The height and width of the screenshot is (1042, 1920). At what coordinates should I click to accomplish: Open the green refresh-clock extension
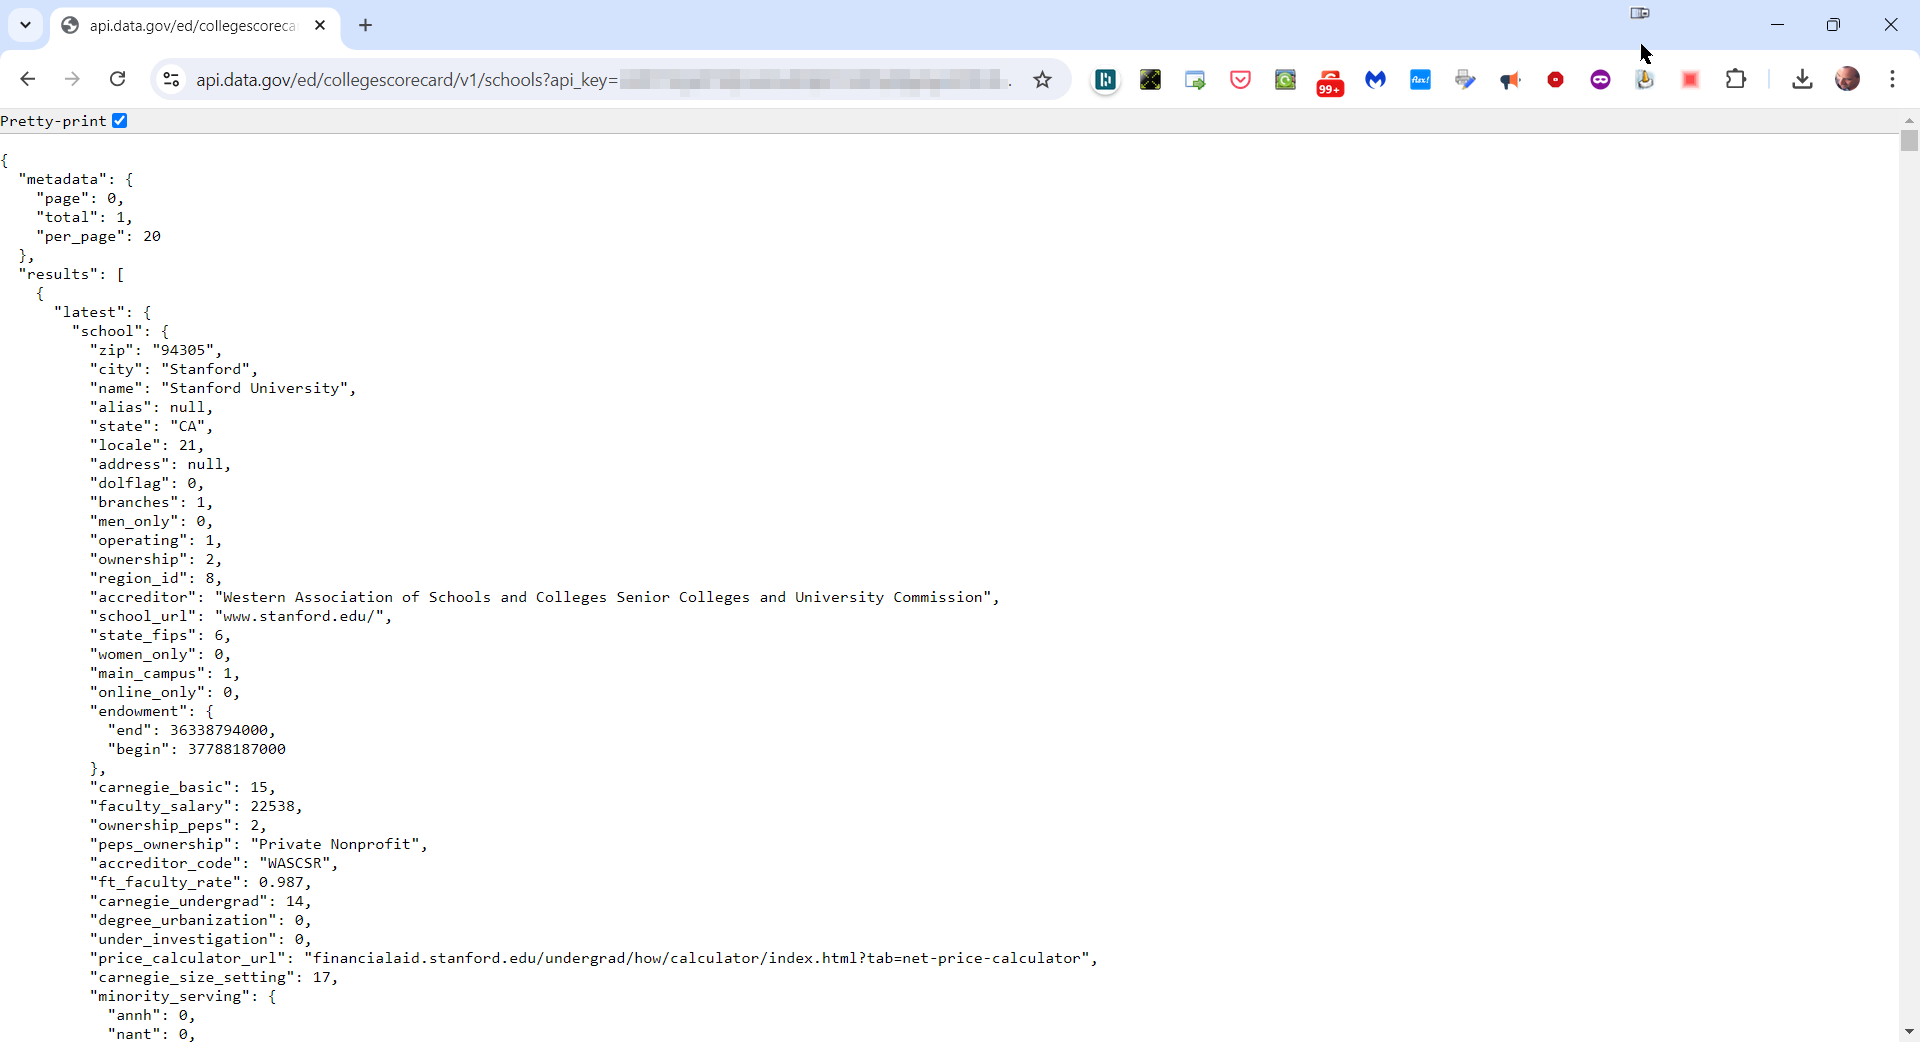click(x=1285, y=80)
